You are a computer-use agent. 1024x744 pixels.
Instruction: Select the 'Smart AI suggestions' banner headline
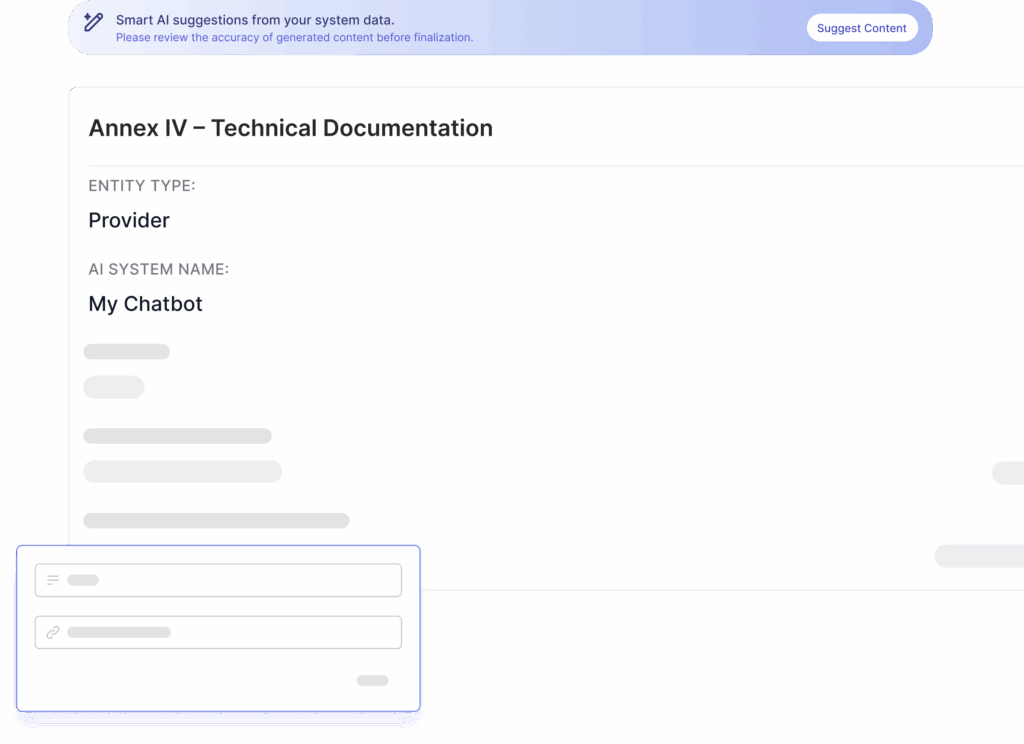pyautogui.click(x=254, y=20)
